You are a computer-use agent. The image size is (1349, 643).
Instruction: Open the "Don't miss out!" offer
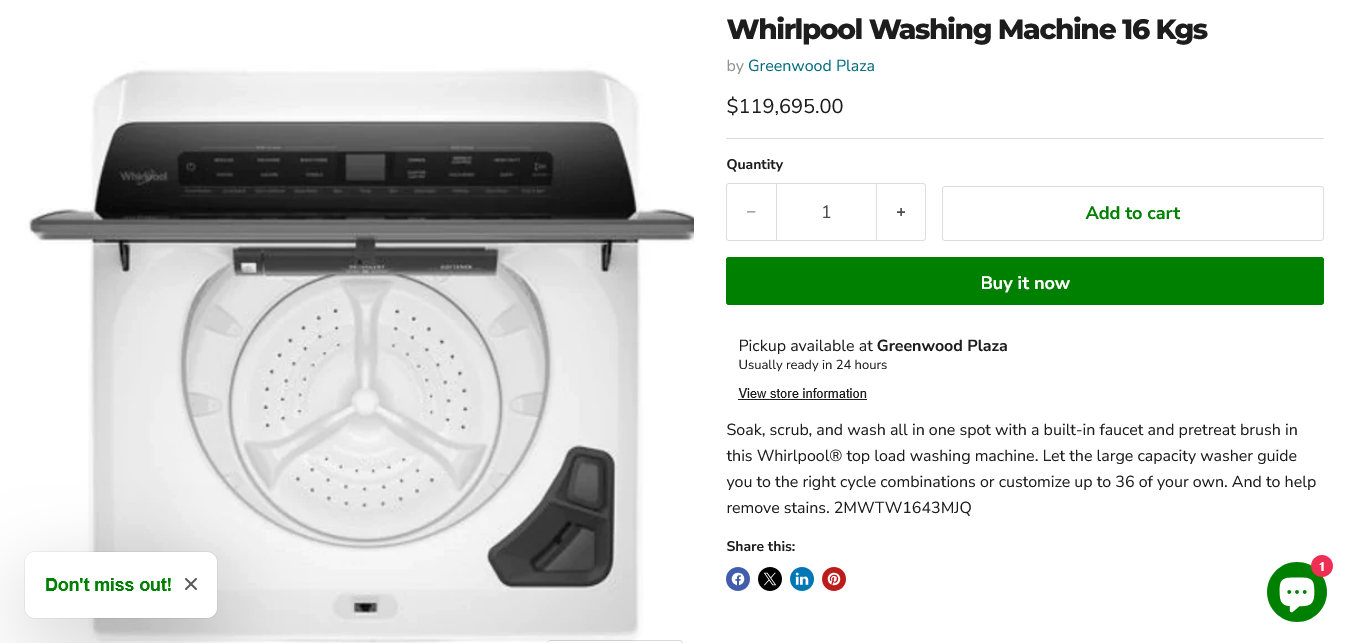click(x=108, y=585)
